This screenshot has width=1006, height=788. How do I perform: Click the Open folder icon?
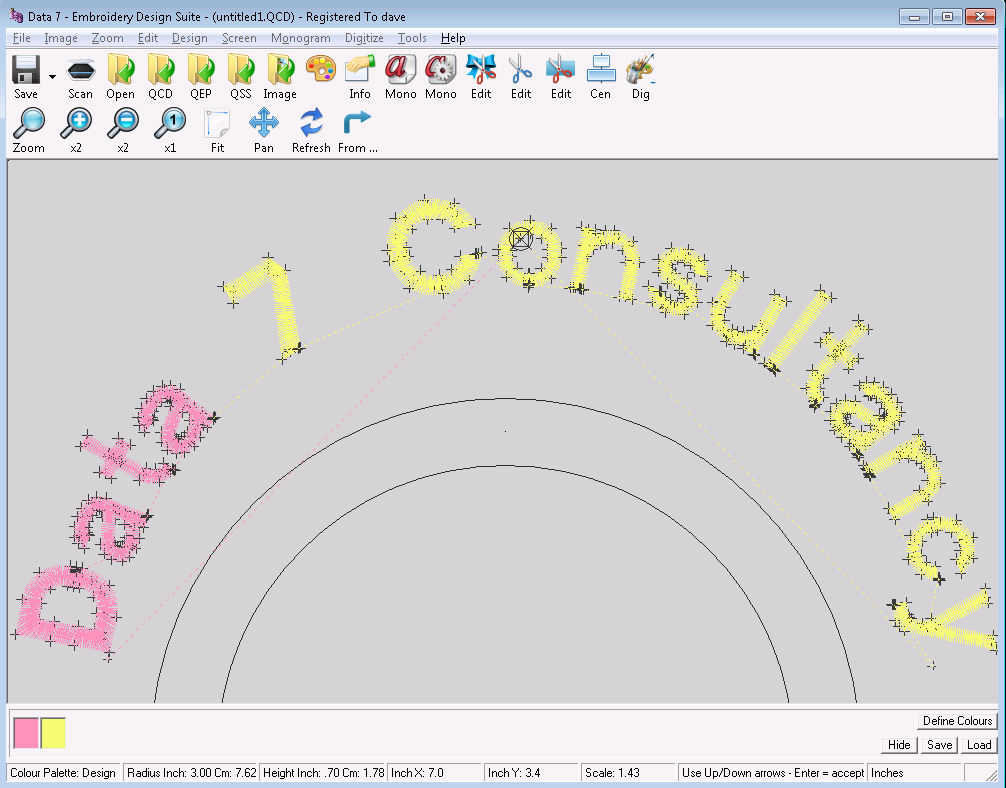click(x=121, y=70)
